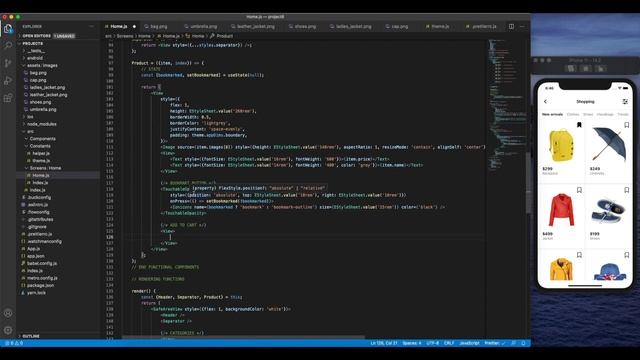Tap the filter icon beside Shopping title
Viewport: 640px width, 360px height.
point(625,102)
